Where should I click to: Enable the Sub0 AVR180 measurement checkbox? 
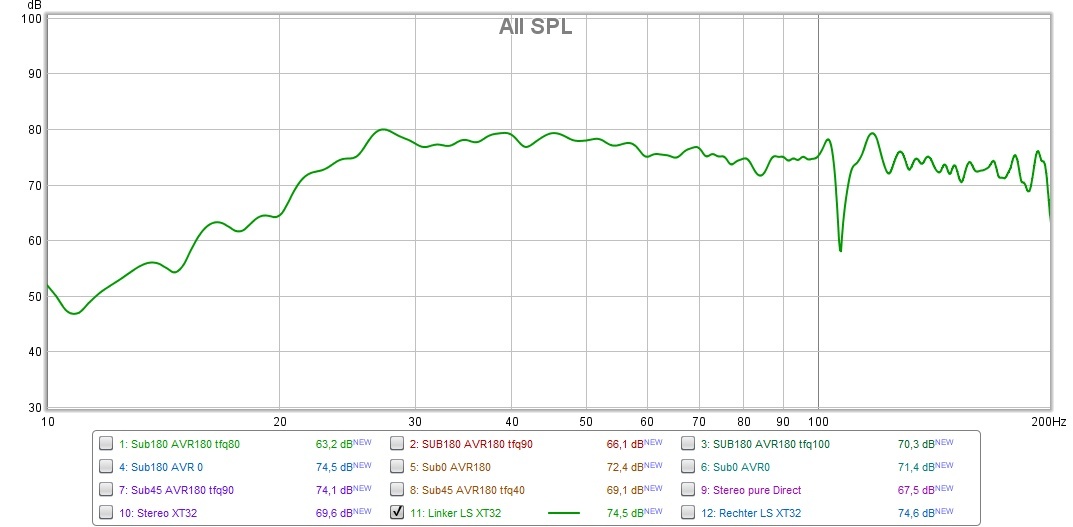pyautogui.click(x=397, y=467)
